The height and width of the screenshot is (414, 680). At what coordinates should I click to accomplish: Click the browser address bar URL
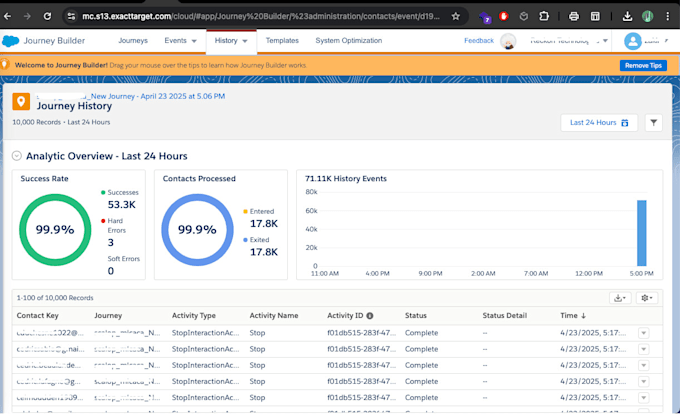(260, 16)
